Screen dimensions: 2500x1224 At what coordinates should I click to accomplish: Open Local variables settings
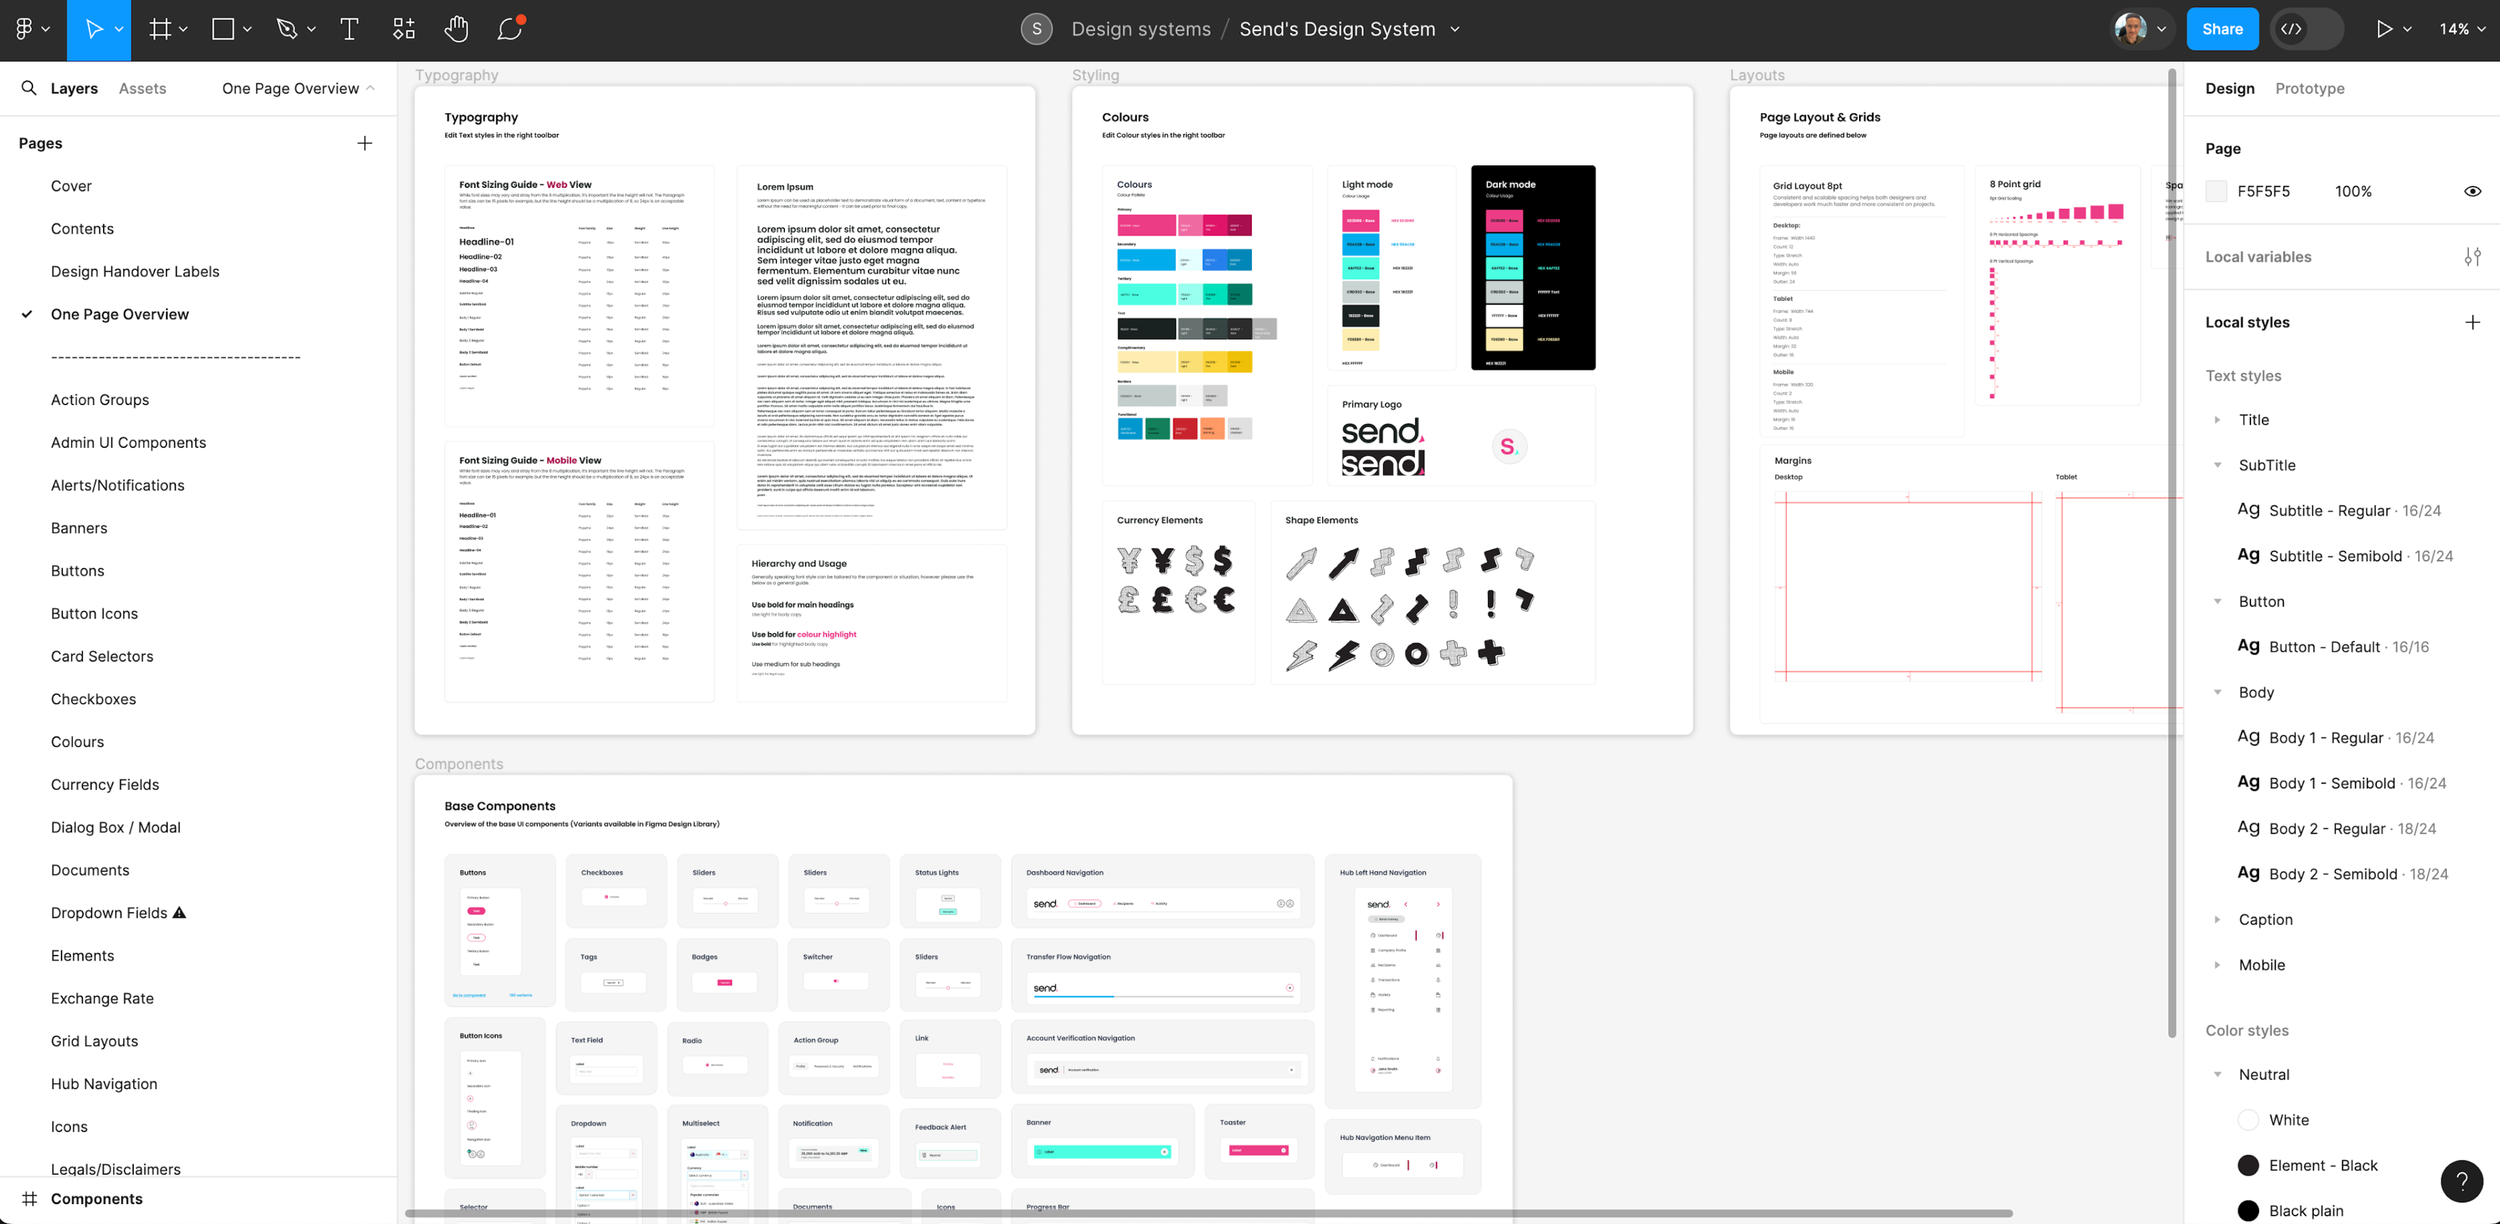click(2472, 257)
